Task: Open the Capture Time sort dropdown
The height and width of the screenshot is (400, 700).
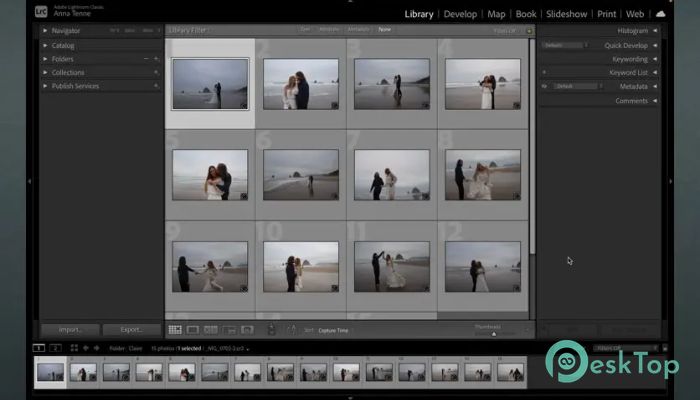Action: click(x=333, y=330)
